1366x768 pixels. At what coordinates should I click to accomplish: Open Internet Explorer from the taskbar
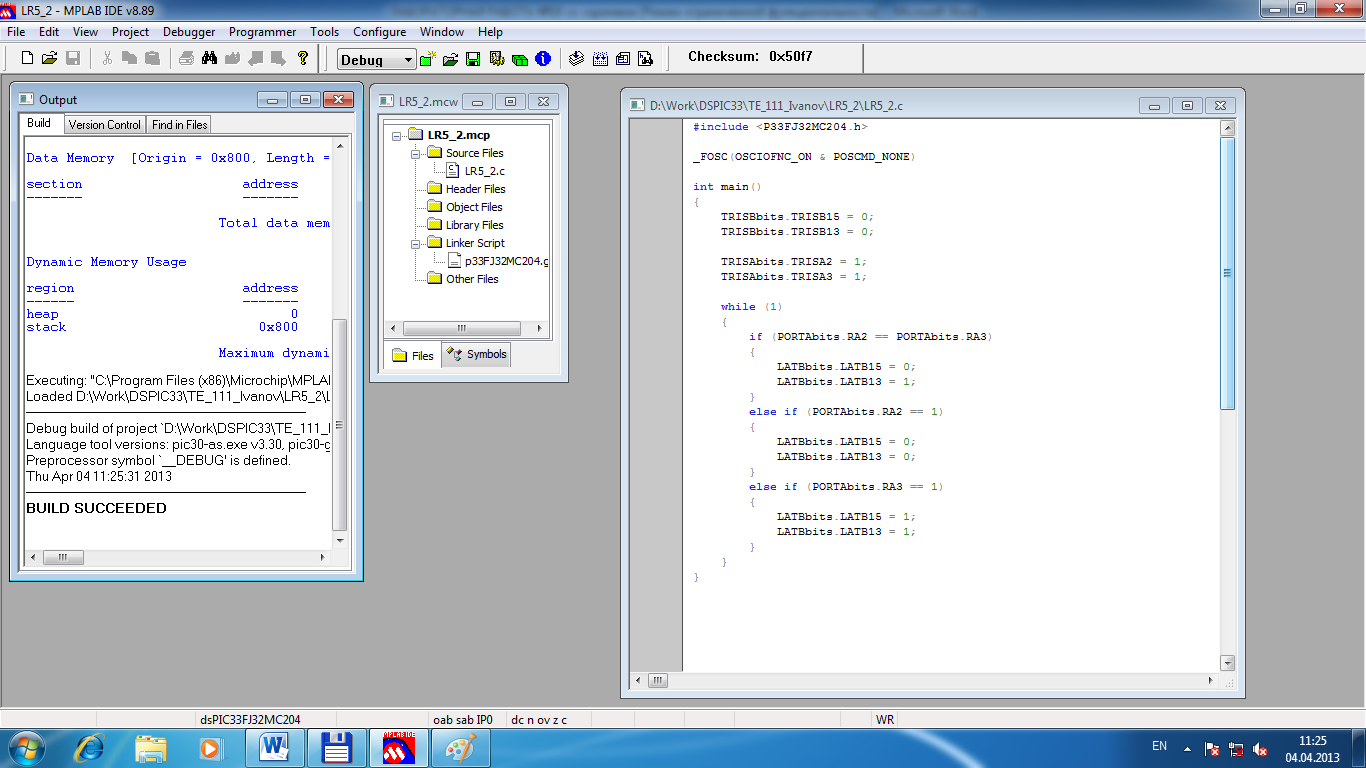point(89,747)
